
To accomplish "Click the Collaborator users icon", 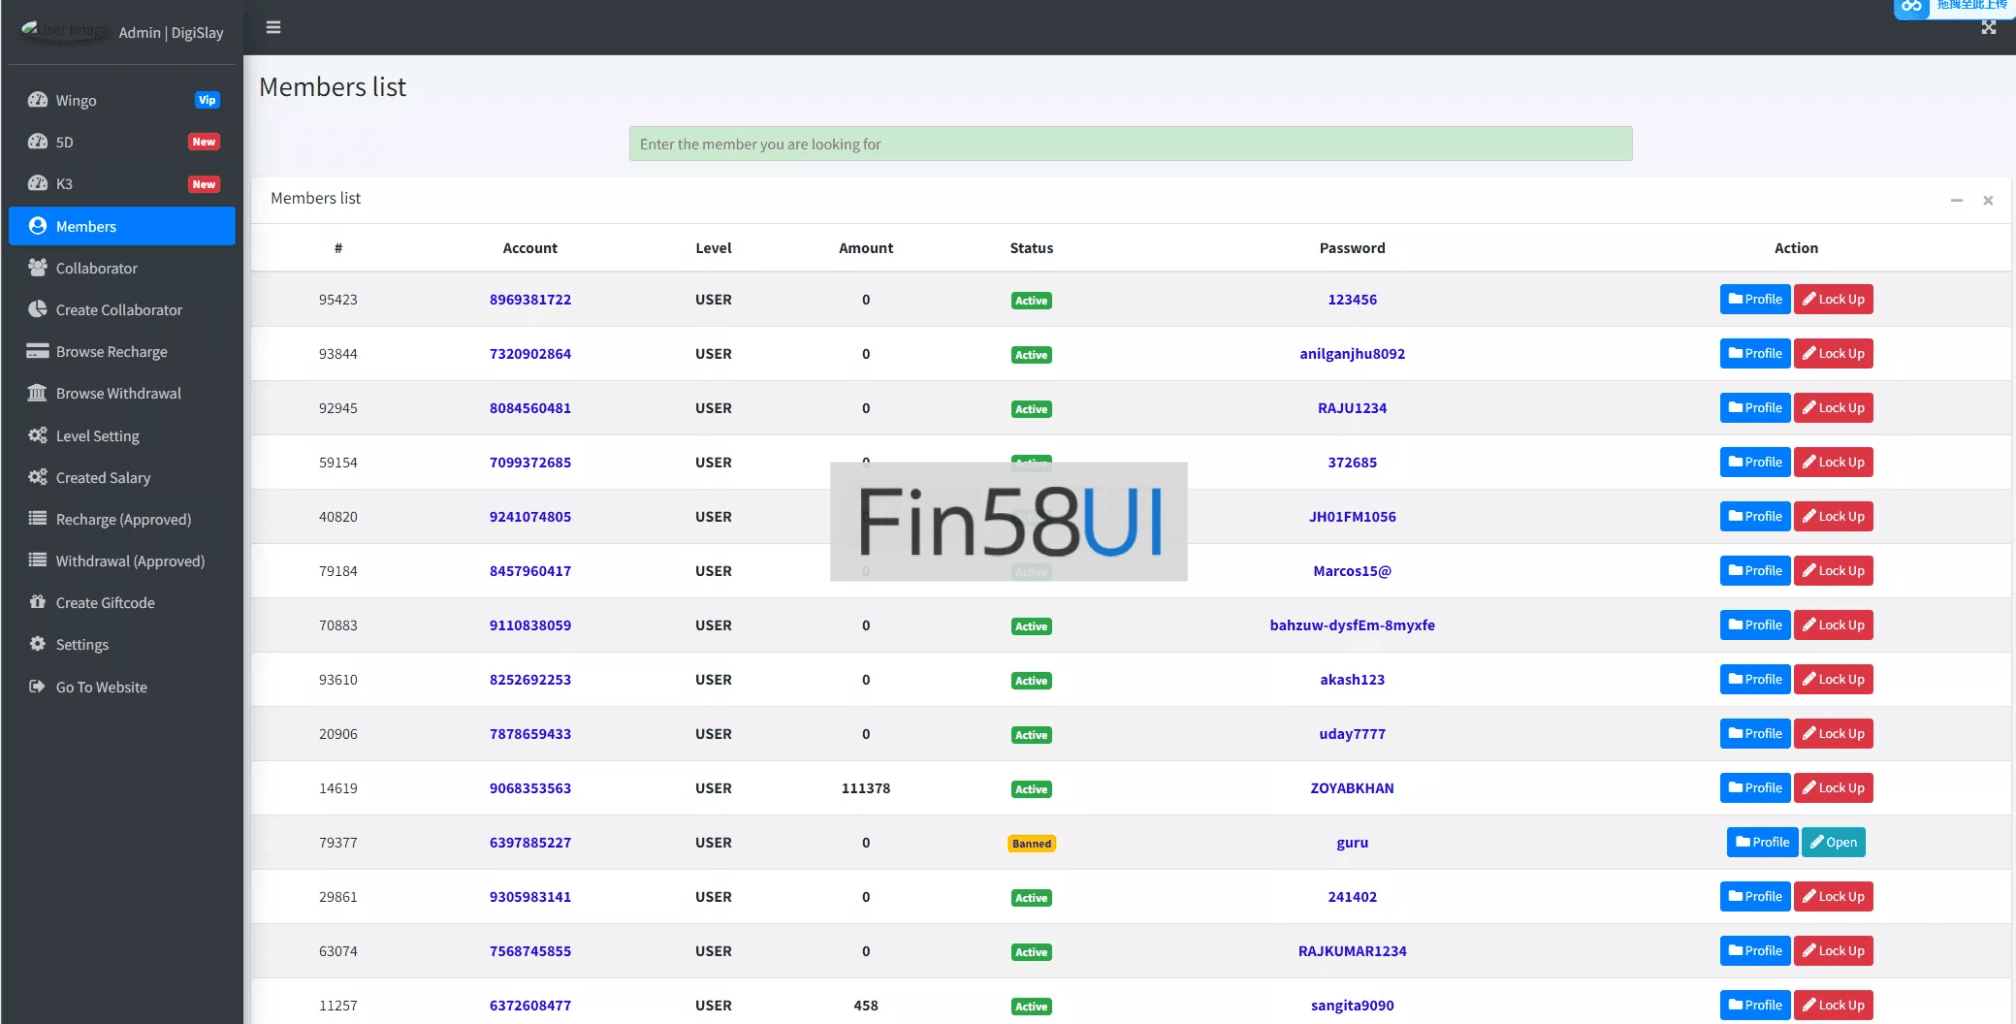I will coord(38,268).
